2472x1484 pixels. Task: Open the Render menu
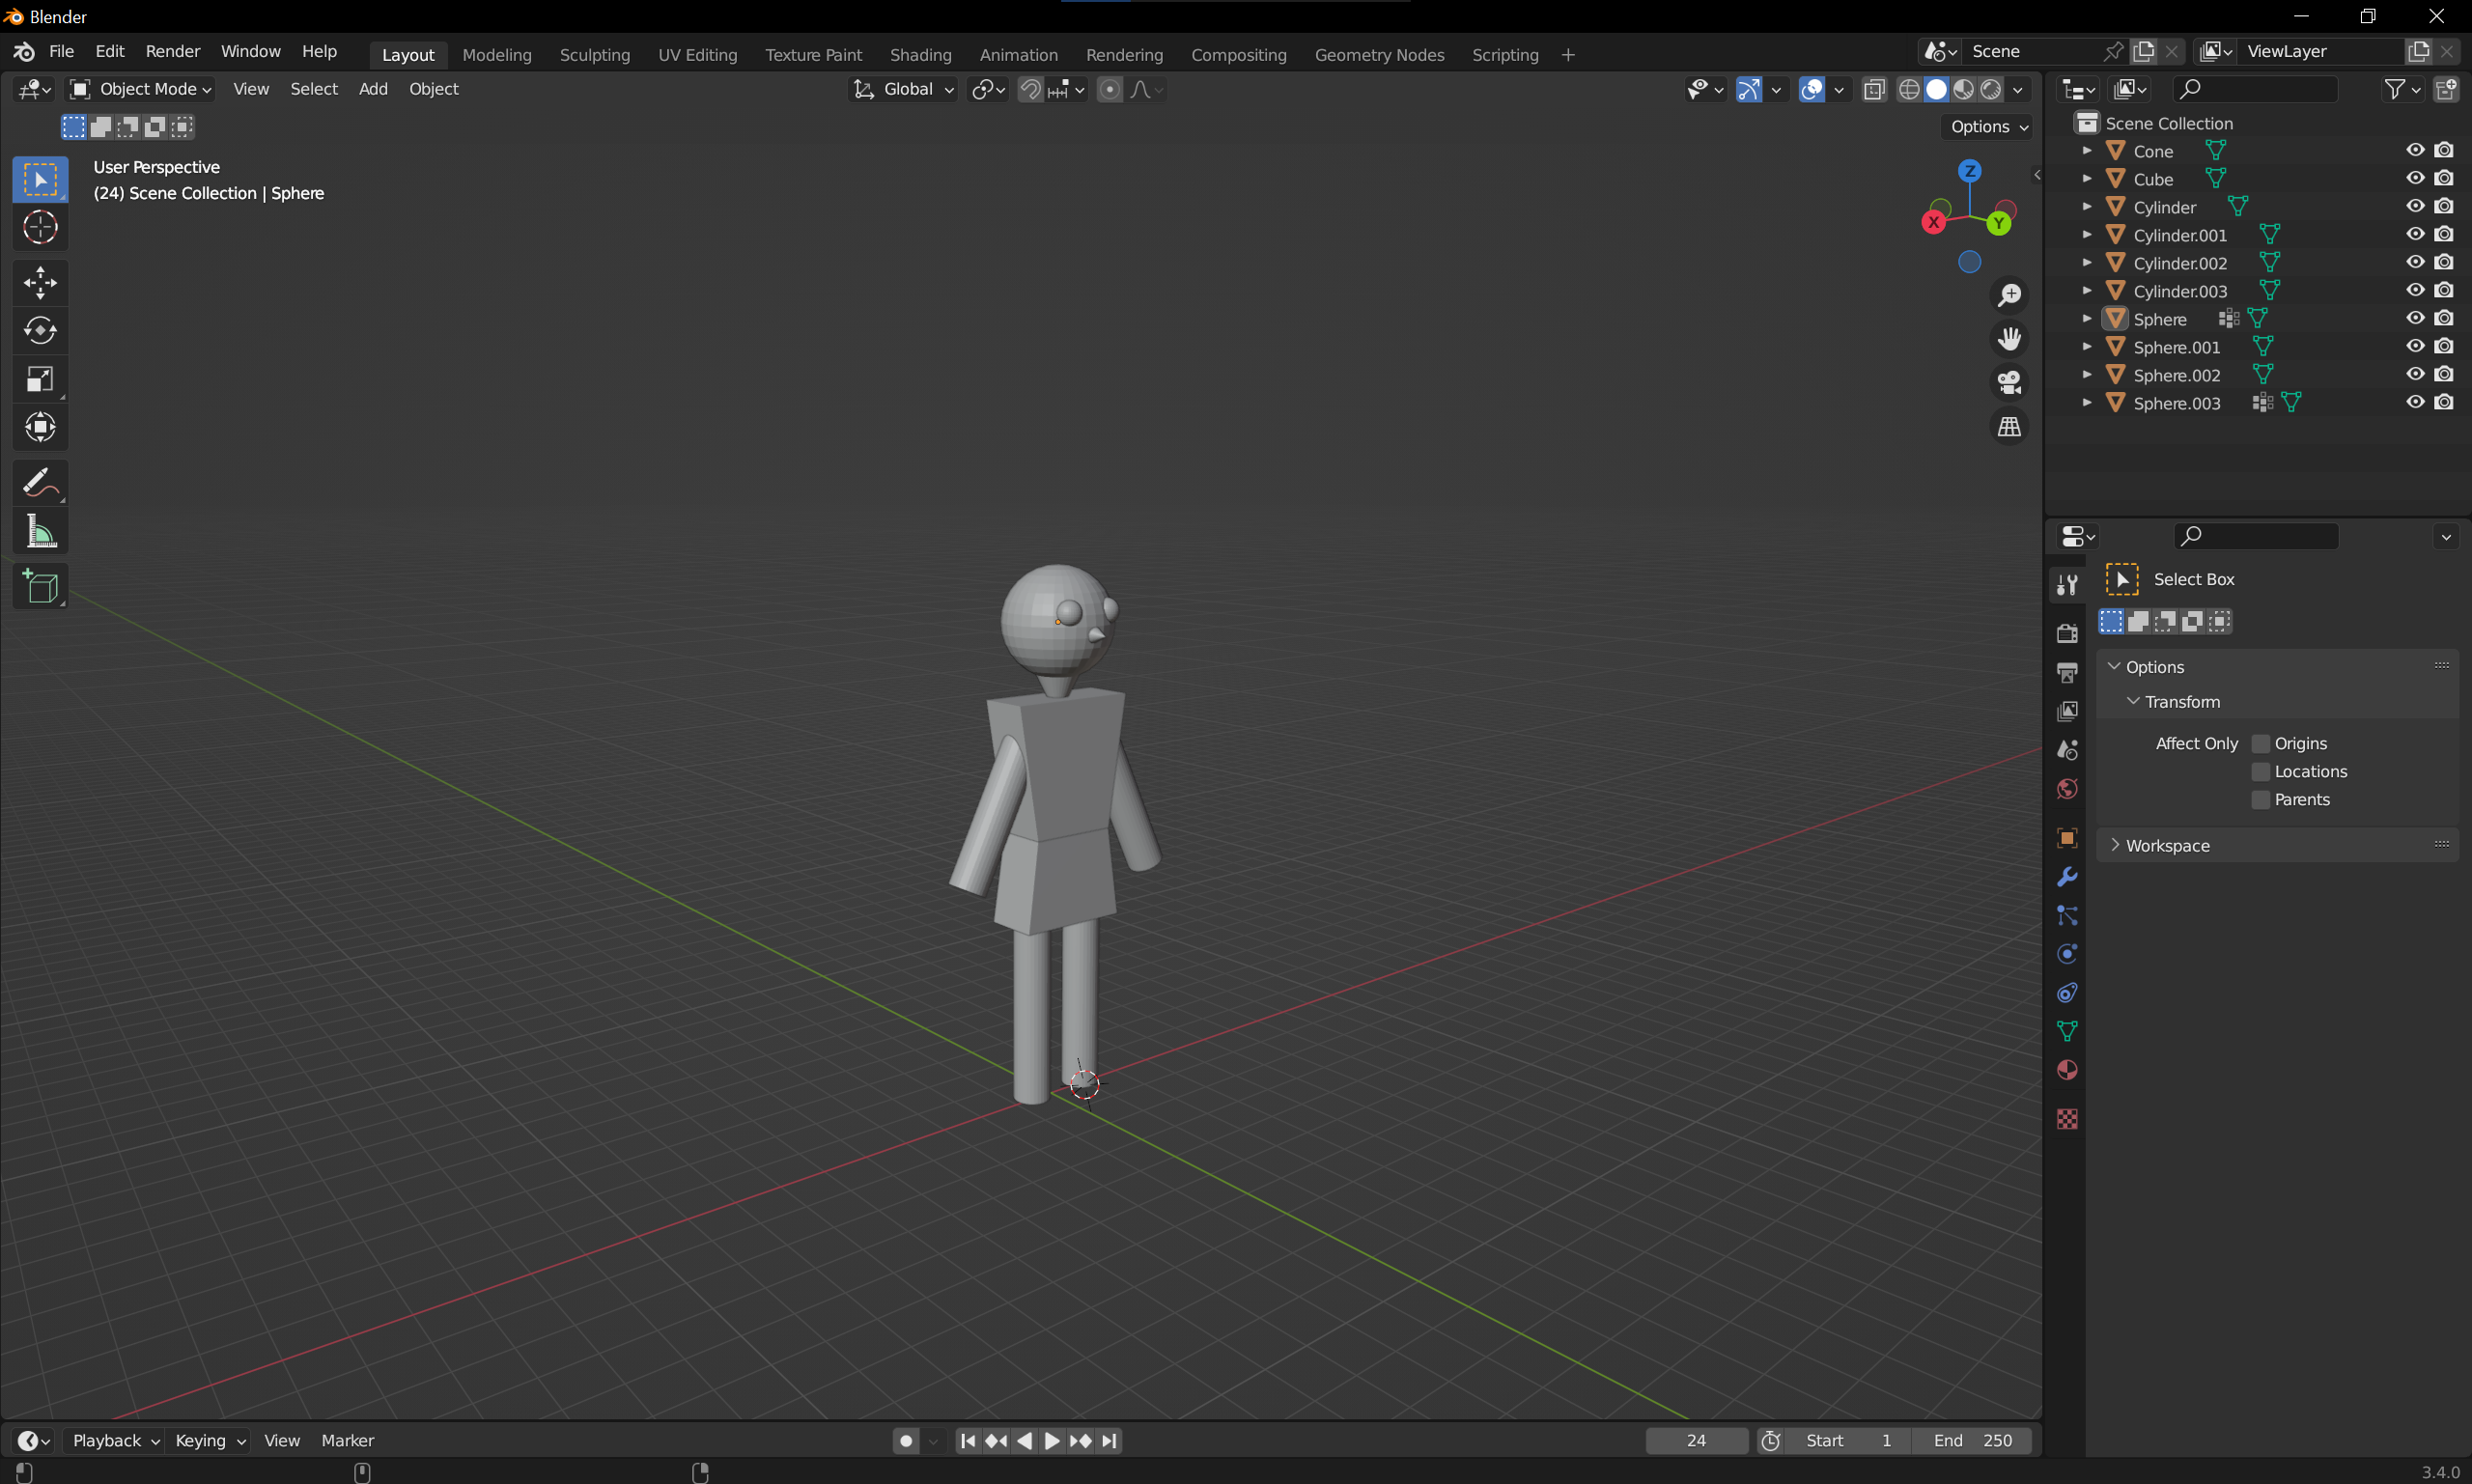tap(172, 51)
